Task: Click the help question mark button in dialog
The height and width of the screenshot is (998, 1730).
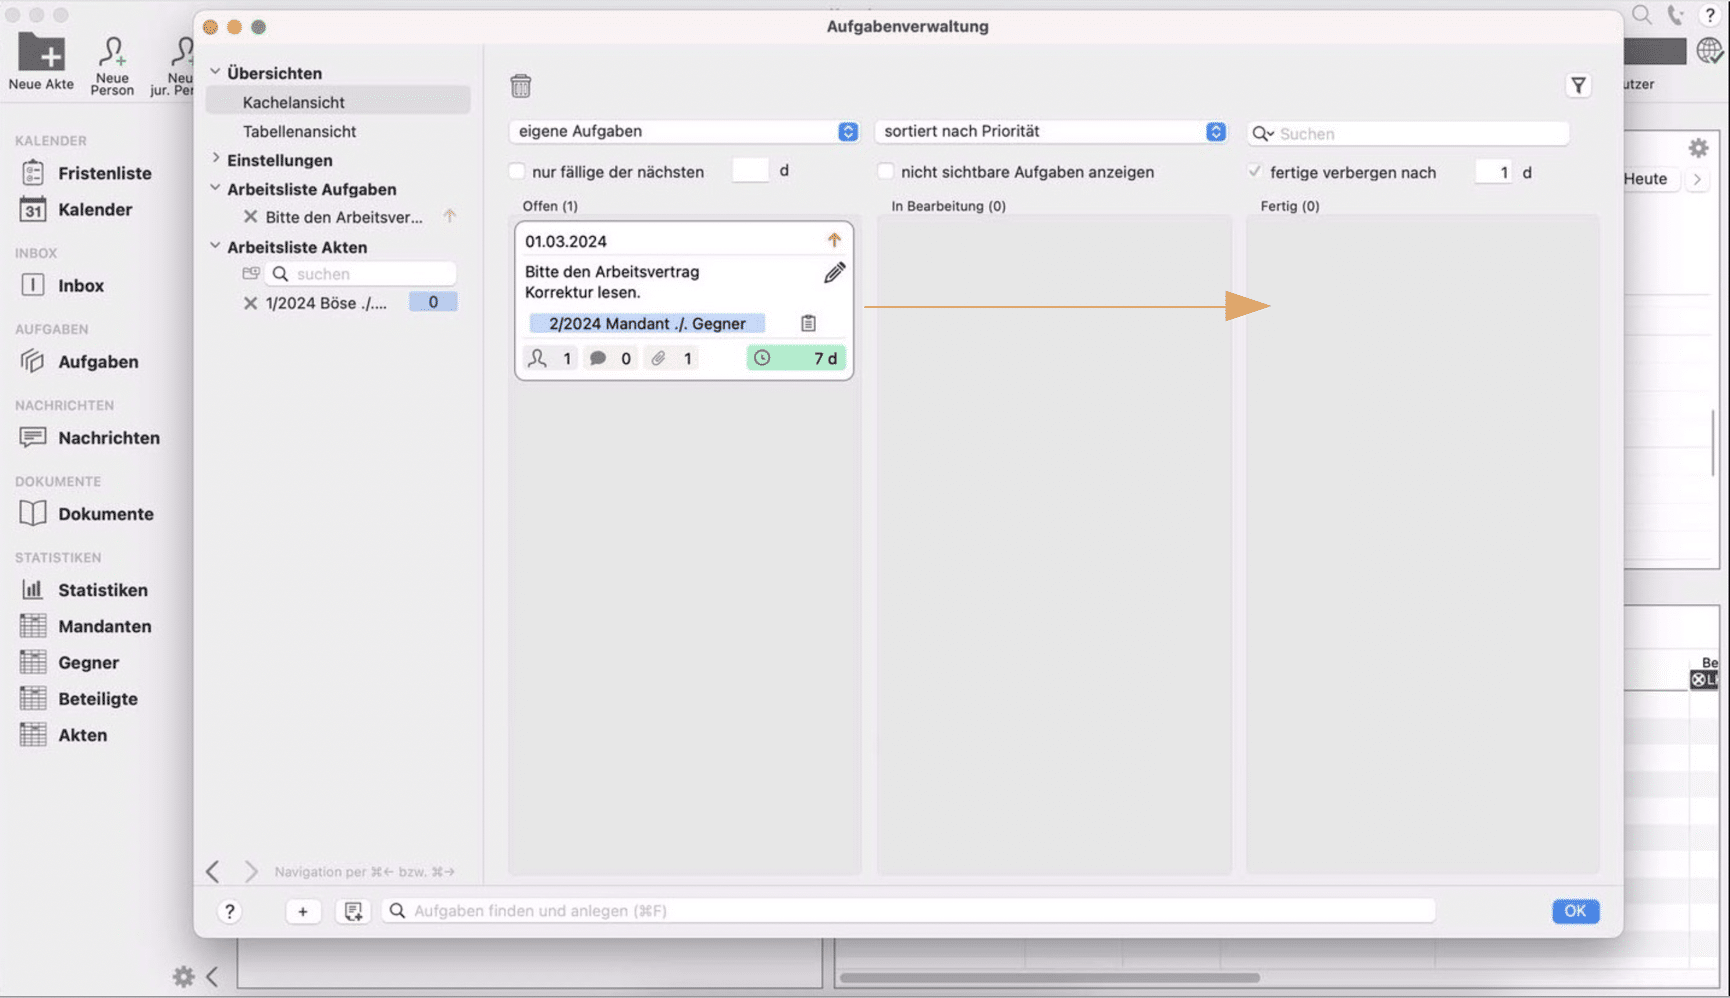Action: pos(230,911)
